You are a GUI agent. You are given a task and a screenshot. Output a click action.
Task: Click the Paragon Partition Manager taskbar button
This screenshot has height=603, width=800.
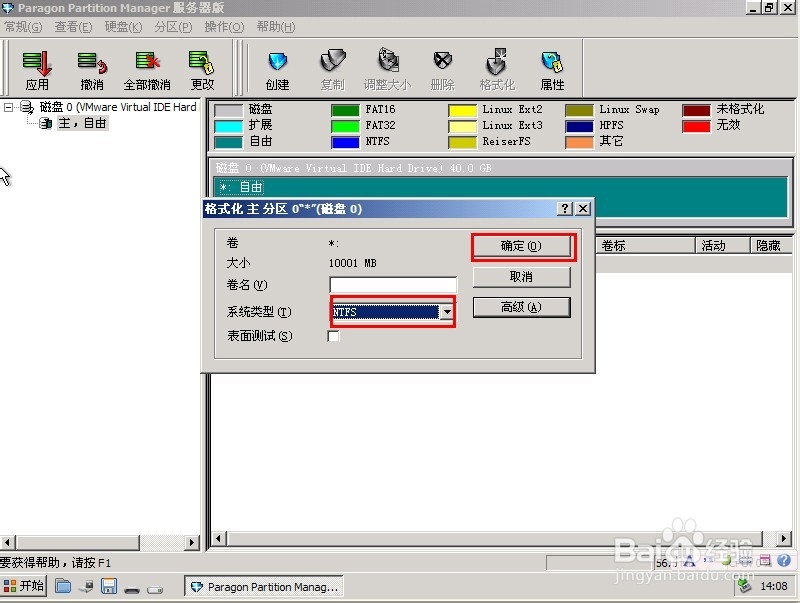tap(264, 587)
